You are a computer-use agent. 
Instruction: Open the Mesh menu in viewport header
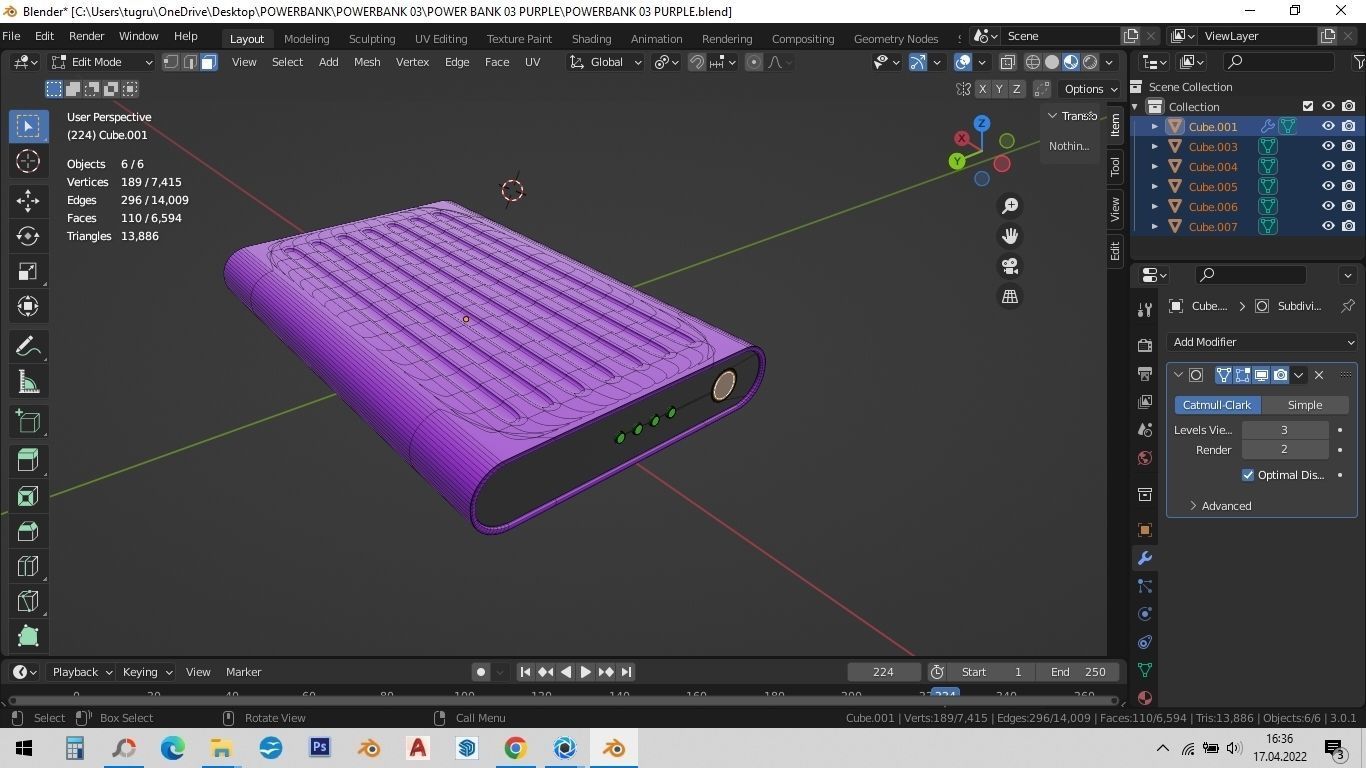[x=367, y=62]
